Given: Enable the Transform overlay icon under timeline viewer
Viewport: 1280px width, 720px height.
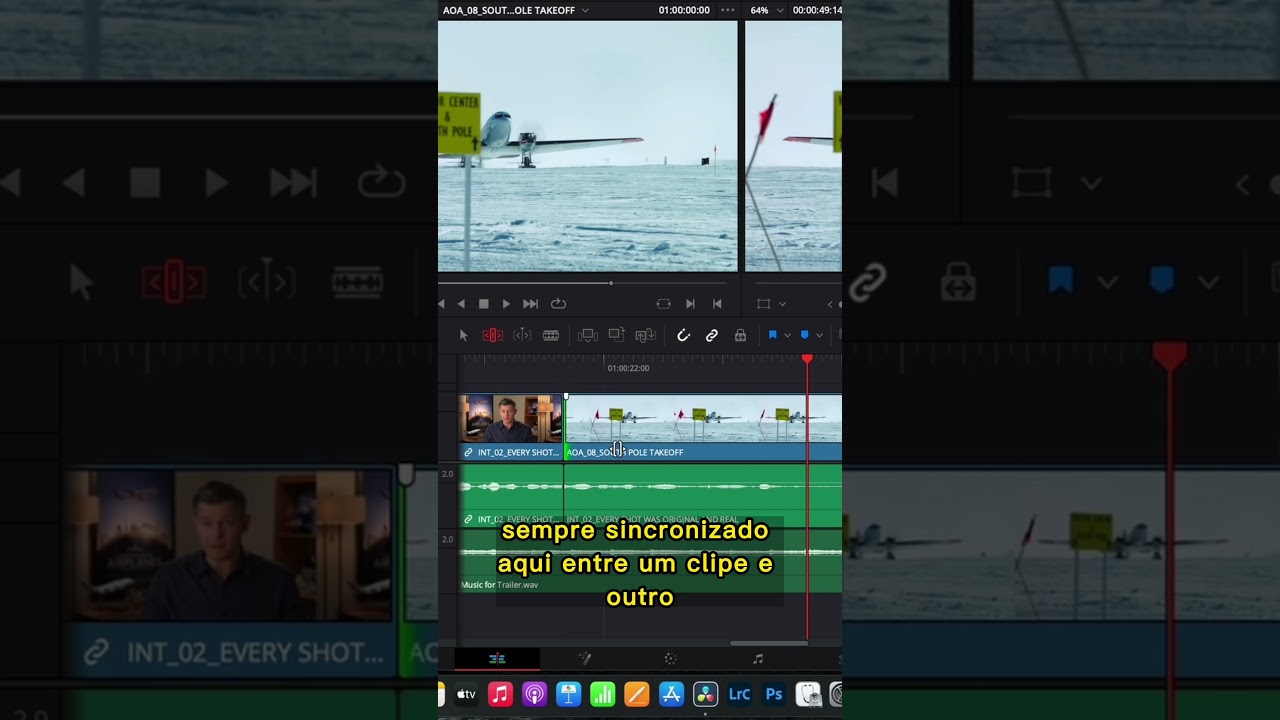Looking at the screenshot, I should (764, 304).
